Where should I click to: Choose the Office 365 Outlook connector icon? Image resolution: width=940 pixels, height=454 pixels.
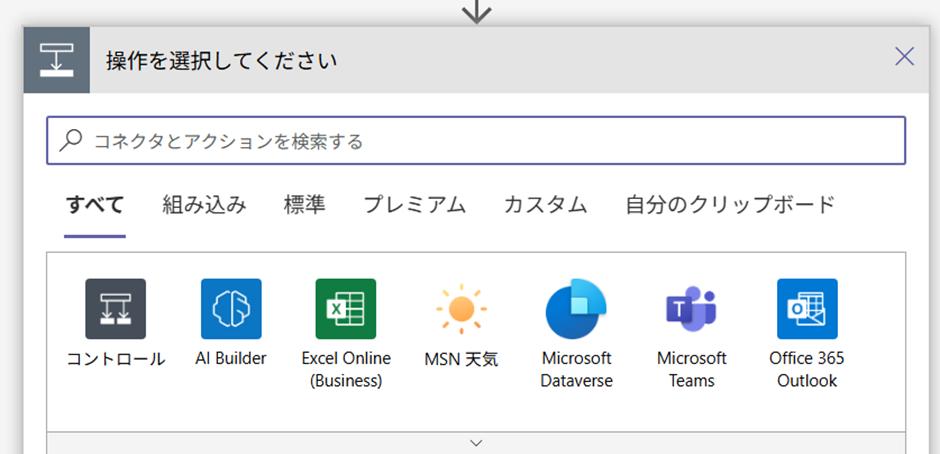coord(807,309)
